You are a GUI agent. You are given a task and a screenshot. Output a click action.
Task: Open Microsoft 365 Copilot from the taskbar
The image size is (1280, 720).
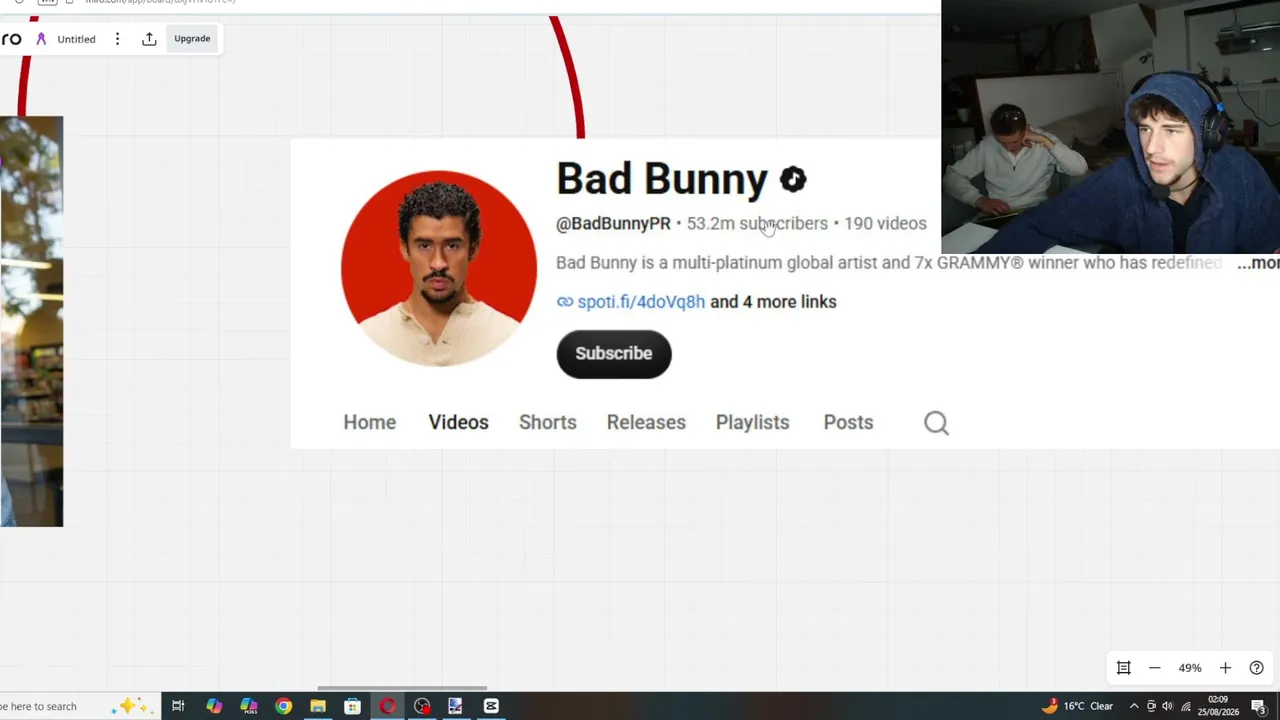(x=249, y=706)
